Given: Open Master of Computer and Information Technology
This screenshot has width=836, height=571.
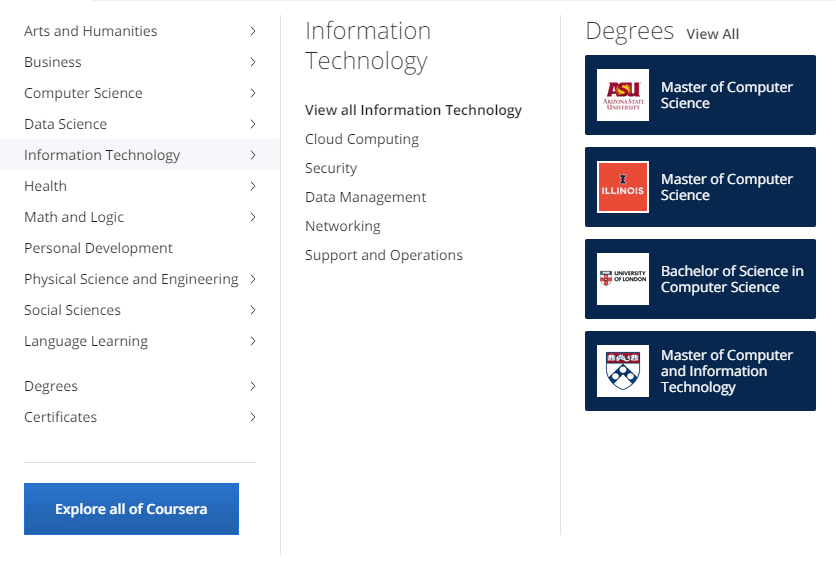Looking at the screenshot, I should pos(700,371).
